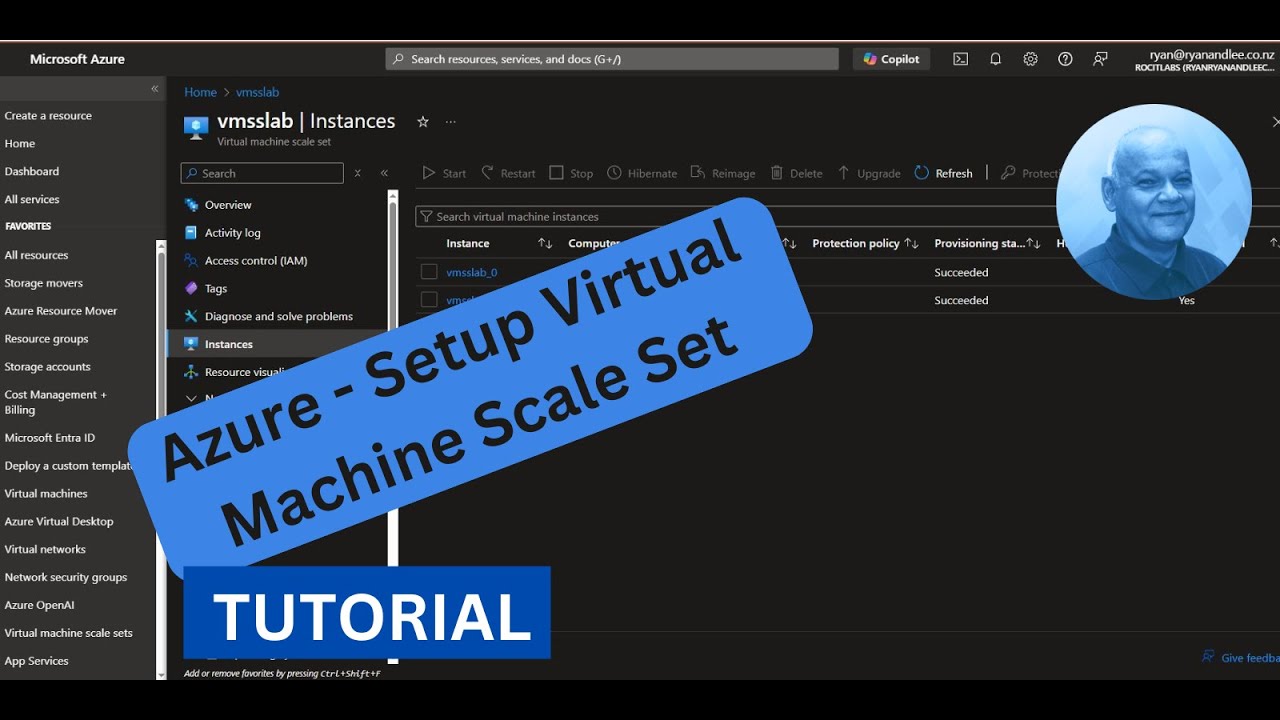Click the Microsoft Azure logo text
This screenshot has height=720, width=1280.
coord(77,59)
